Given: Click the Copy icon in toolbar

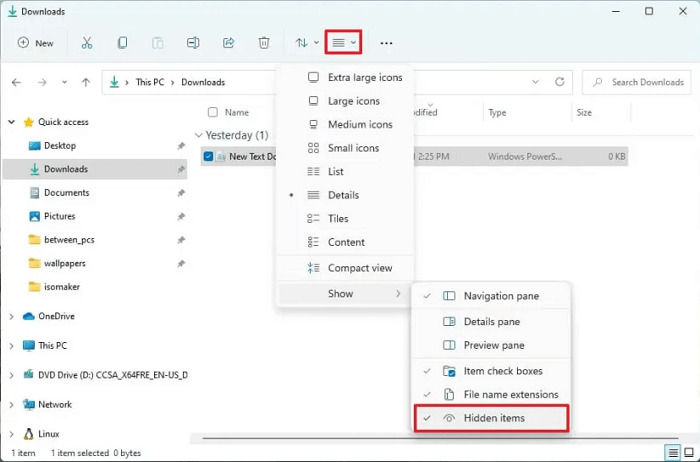Looking at the screenshot, I should tap(122, 43).
